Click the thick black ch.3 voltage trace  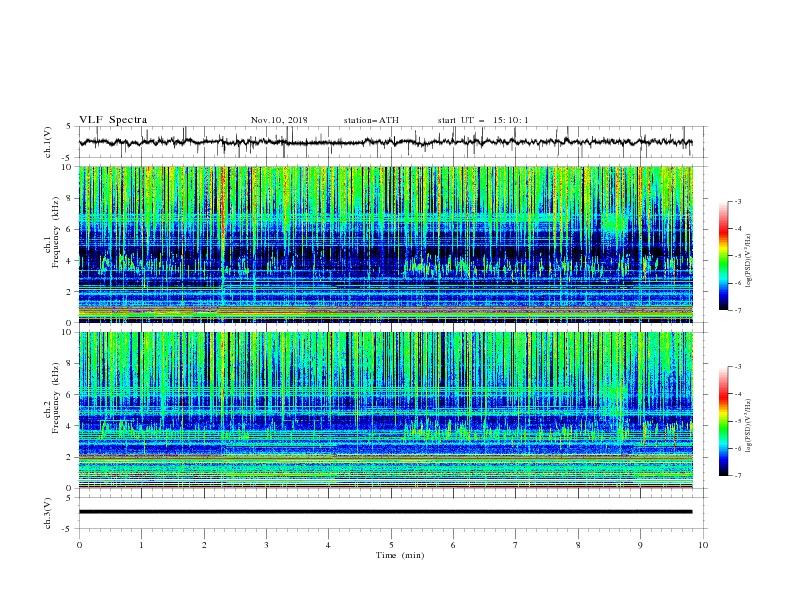[x=385, y=512]
